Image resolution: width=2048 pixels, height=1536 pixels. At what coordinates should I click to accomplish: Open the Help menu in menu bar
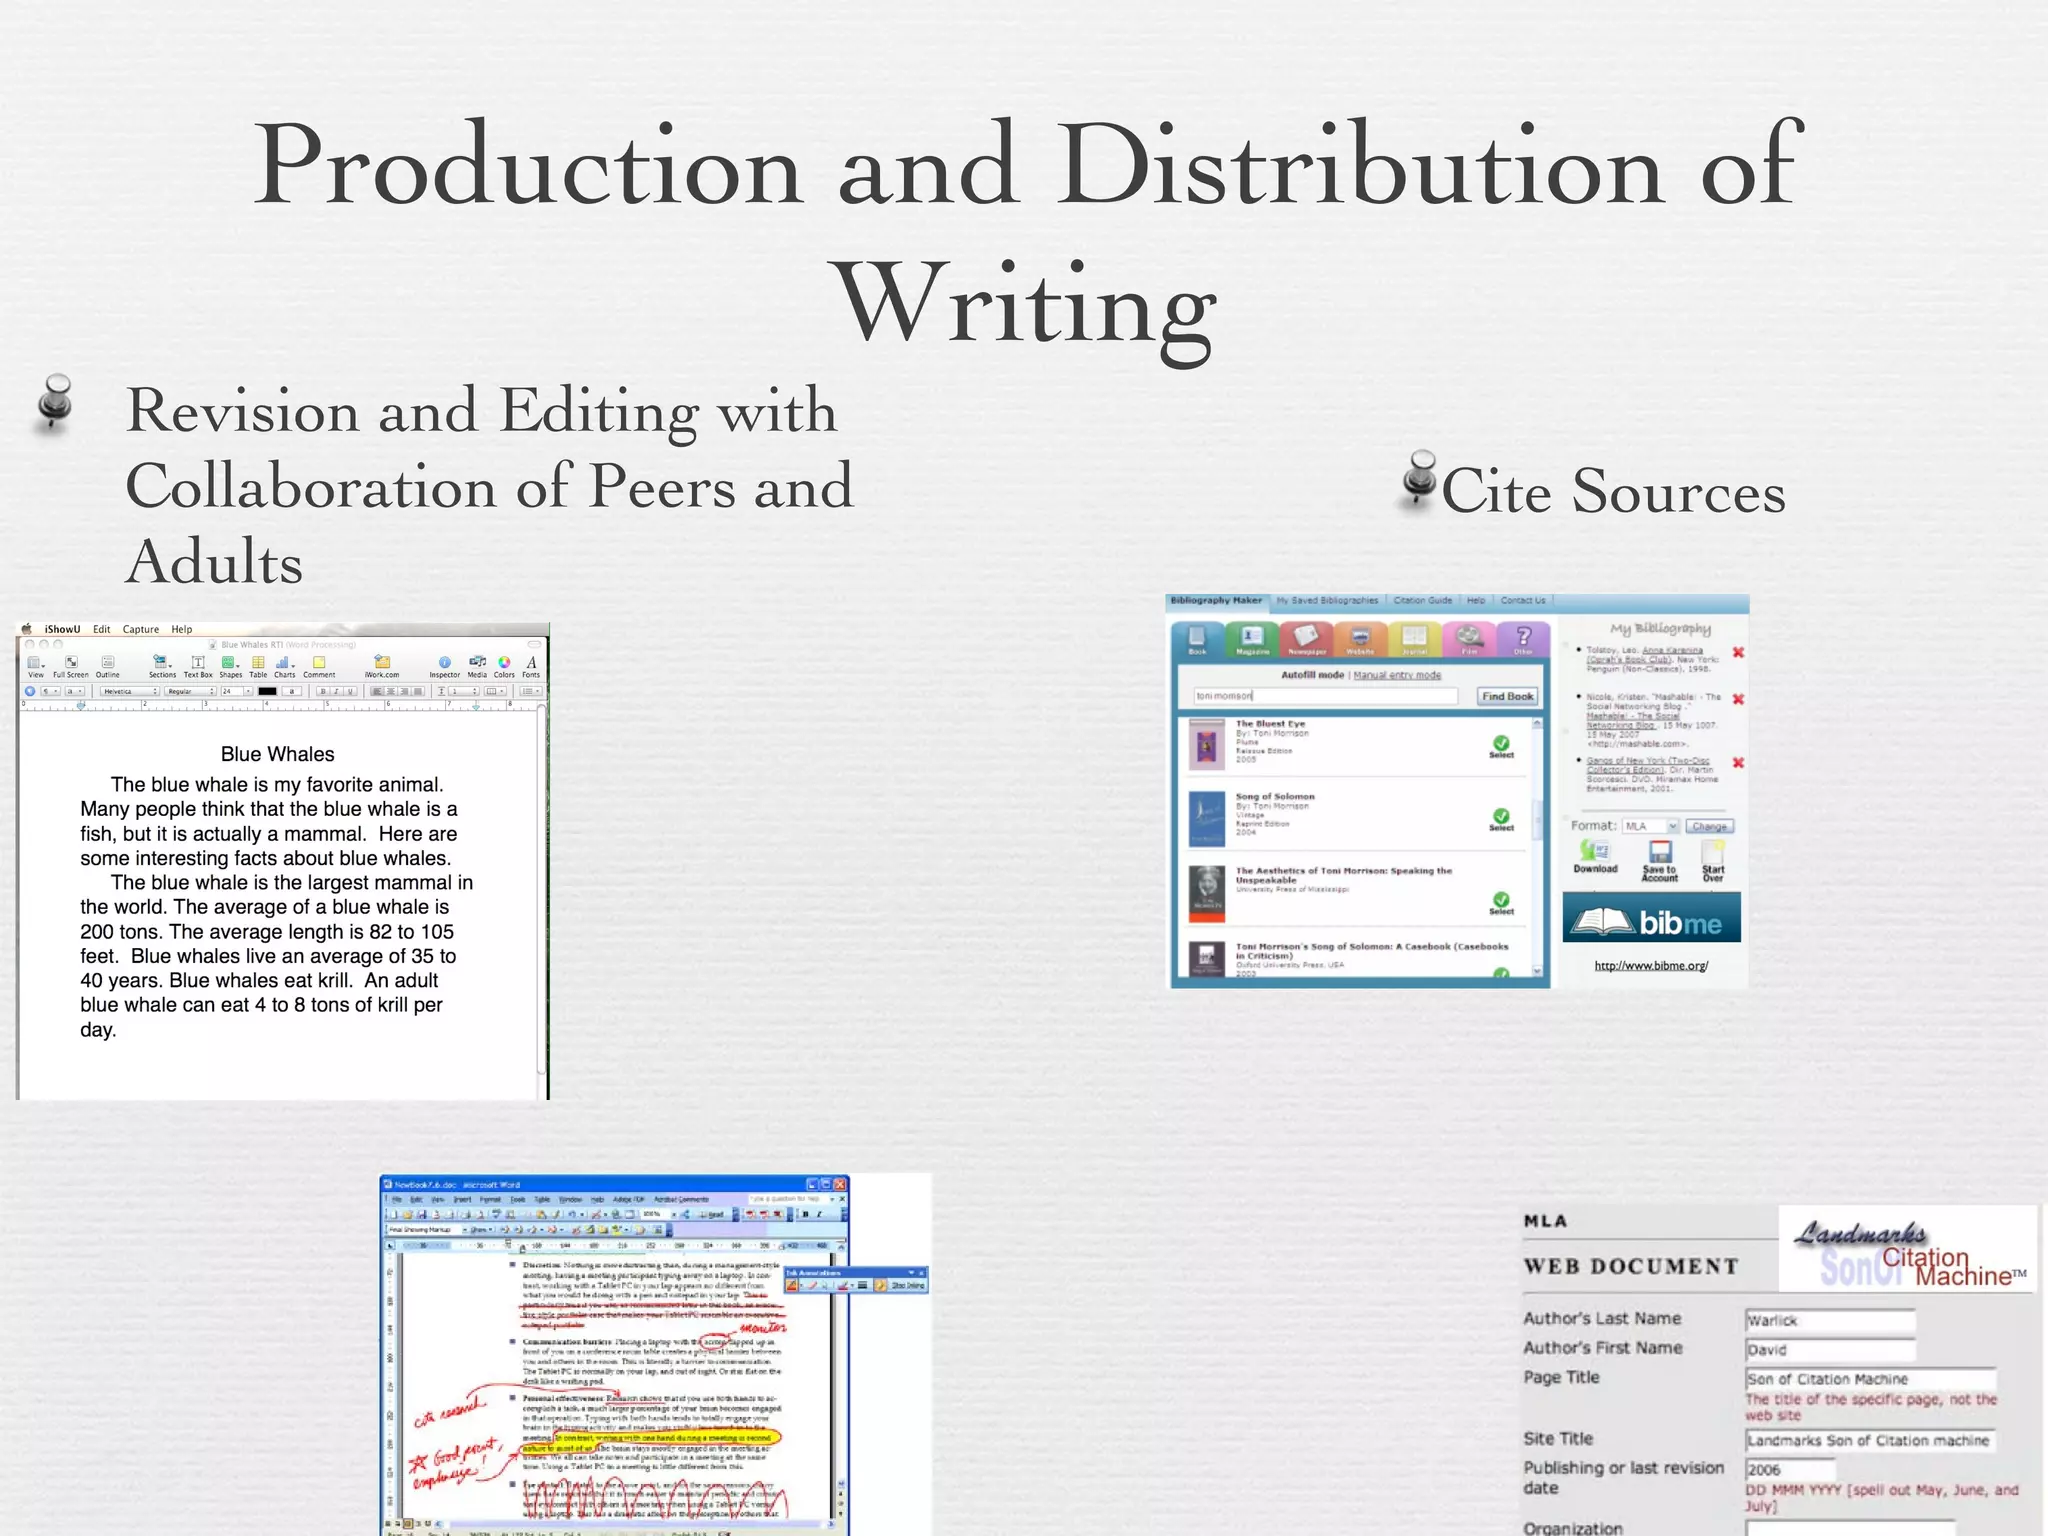[x=181, y=629]
